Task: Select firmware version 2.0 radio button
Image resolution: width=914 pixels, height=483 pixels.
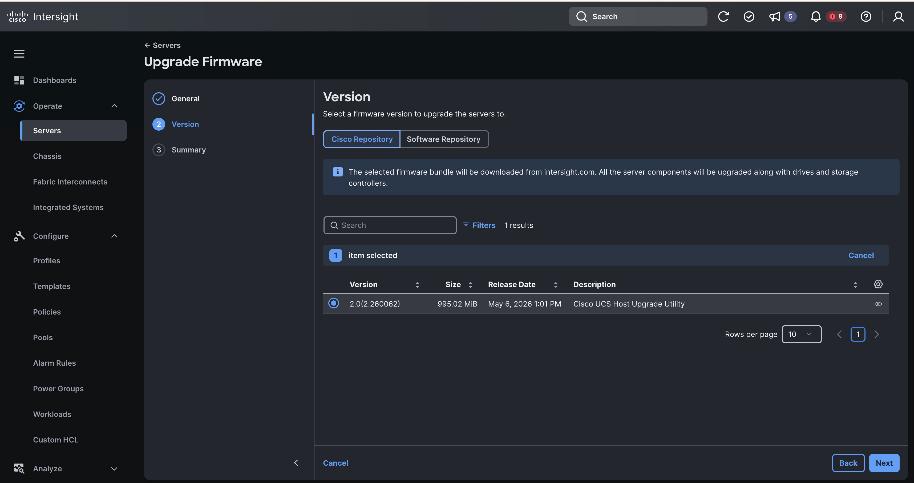Action: pos(333,304)
